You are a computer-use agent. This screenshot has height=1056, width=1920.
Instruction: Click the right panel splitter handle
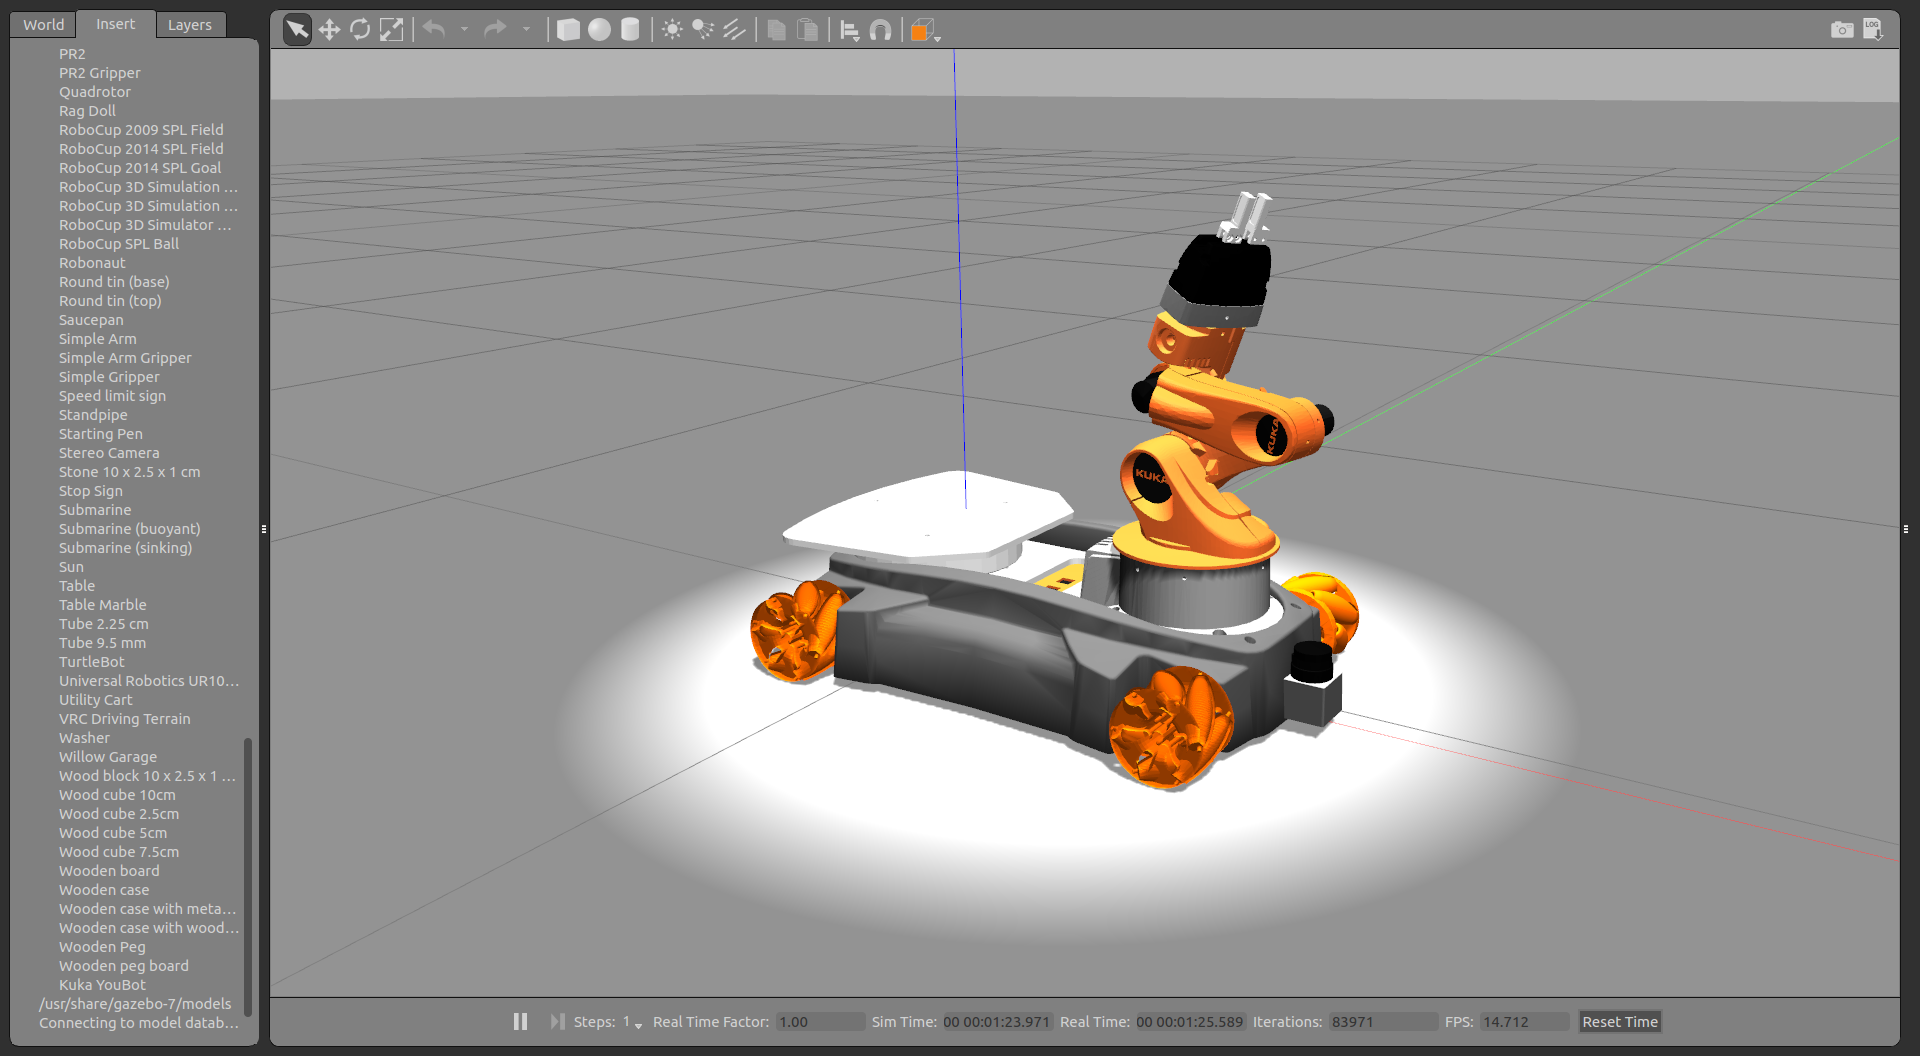tap(1906, 529)
